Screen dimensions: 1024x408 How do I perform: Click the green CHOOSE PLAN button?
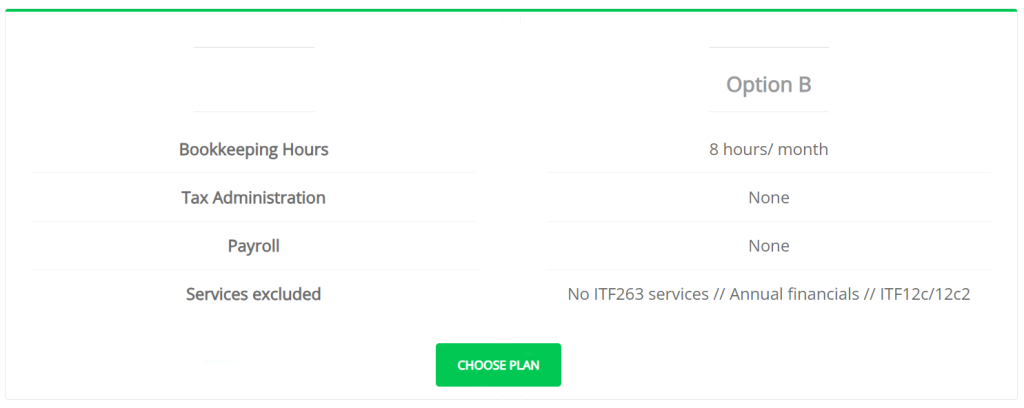pyautogui.click(x=498, y=365)
